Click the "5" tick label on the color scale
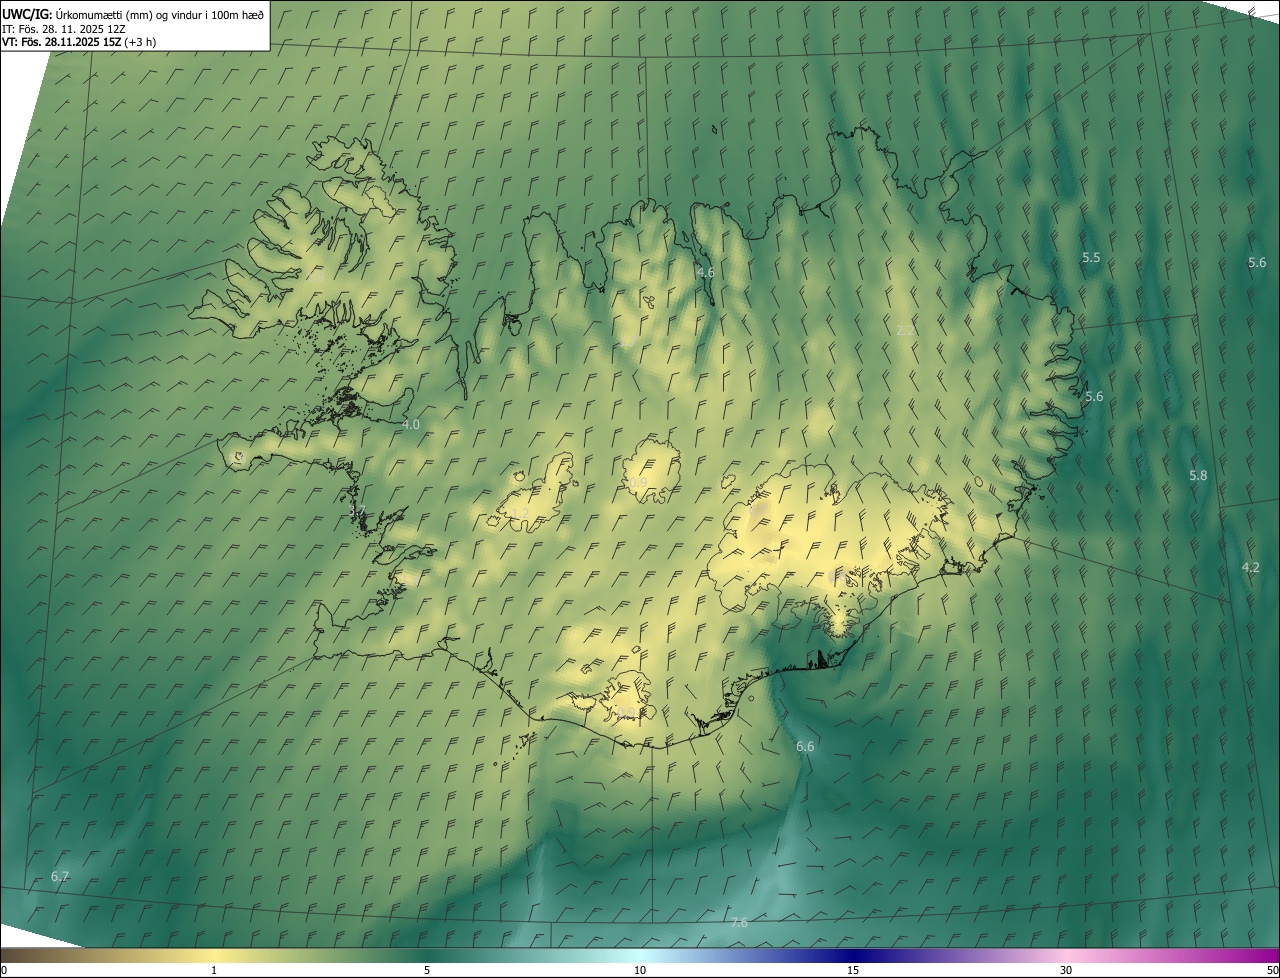1280x978 pixels. tap(427, 970)
